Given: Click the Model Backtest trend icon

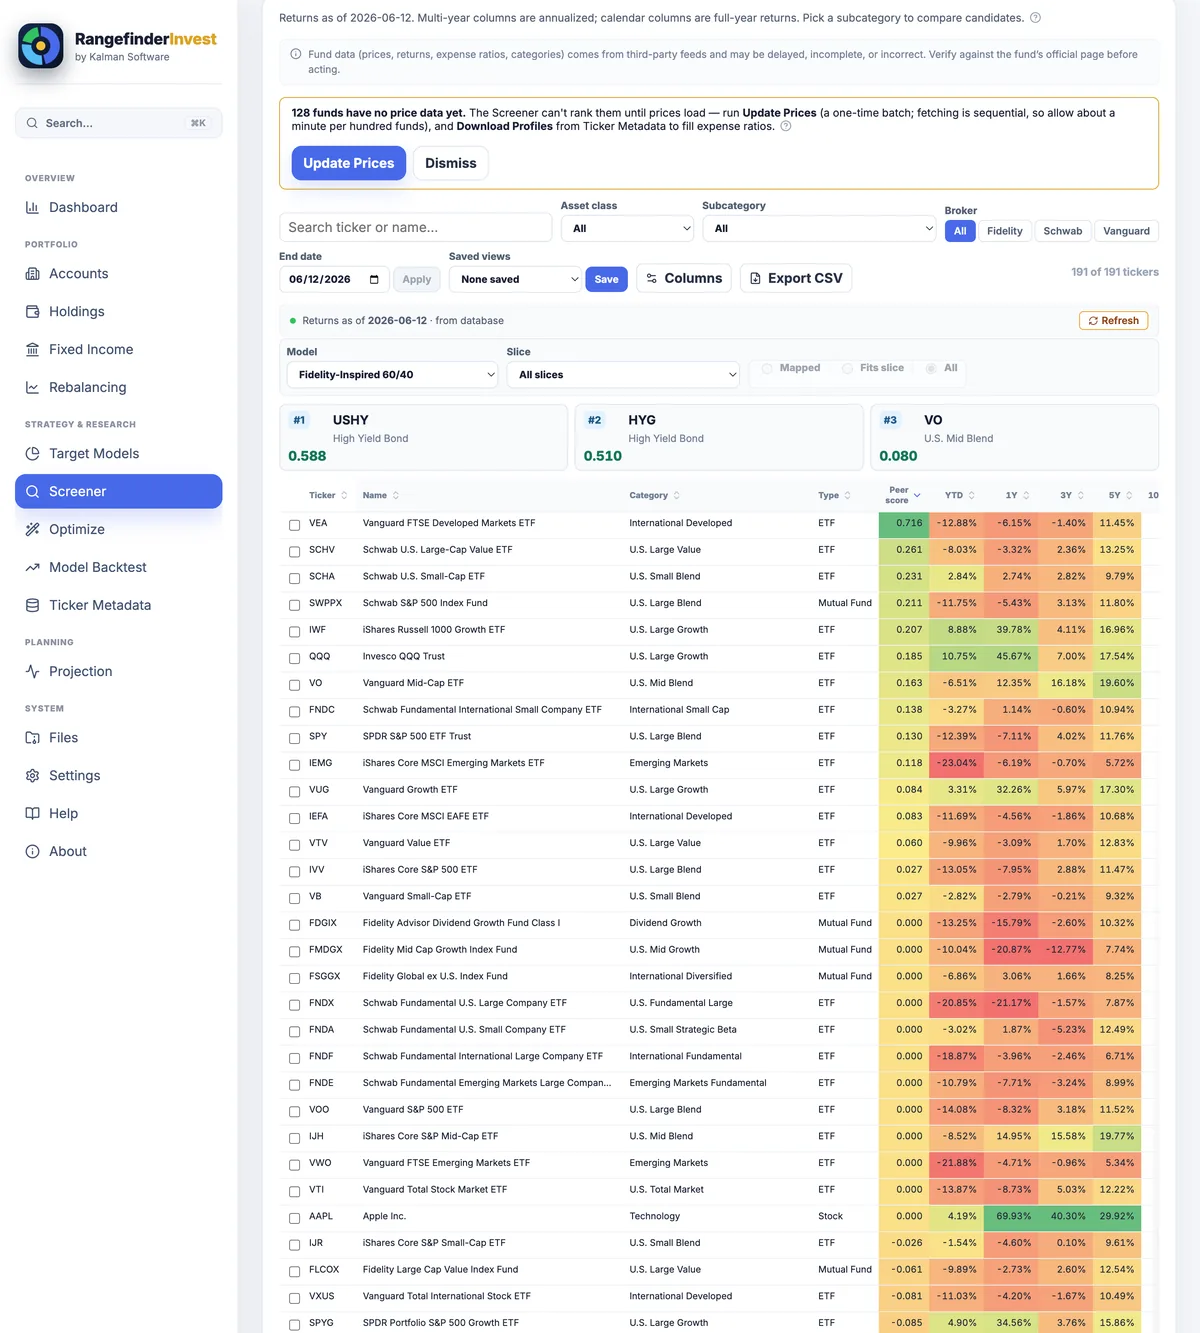Looking at the screenshot, I should point(32,567).
